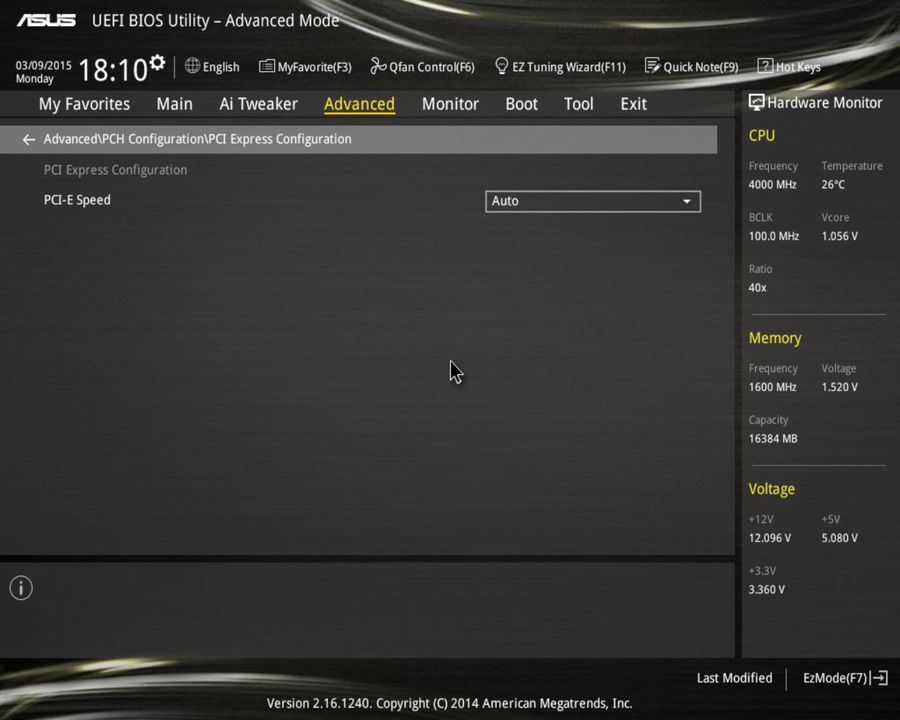Click the info icon above the help area

20,588
